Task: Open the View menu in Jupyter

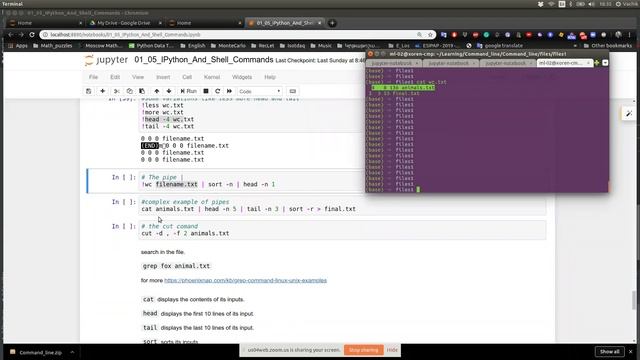Action: click(x=138, y=77)
